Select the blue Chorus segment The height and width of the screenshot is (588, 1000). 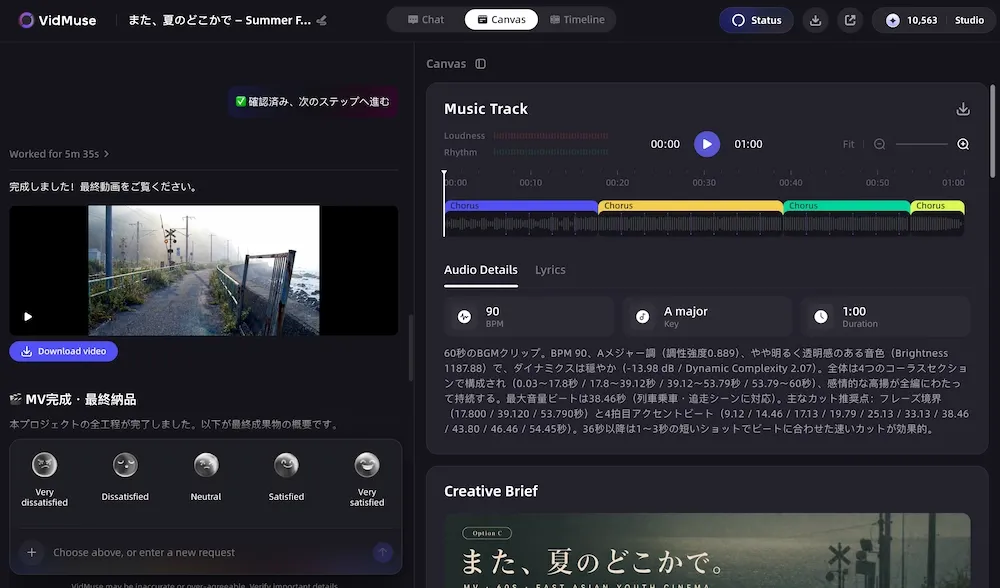pos(521,206)
